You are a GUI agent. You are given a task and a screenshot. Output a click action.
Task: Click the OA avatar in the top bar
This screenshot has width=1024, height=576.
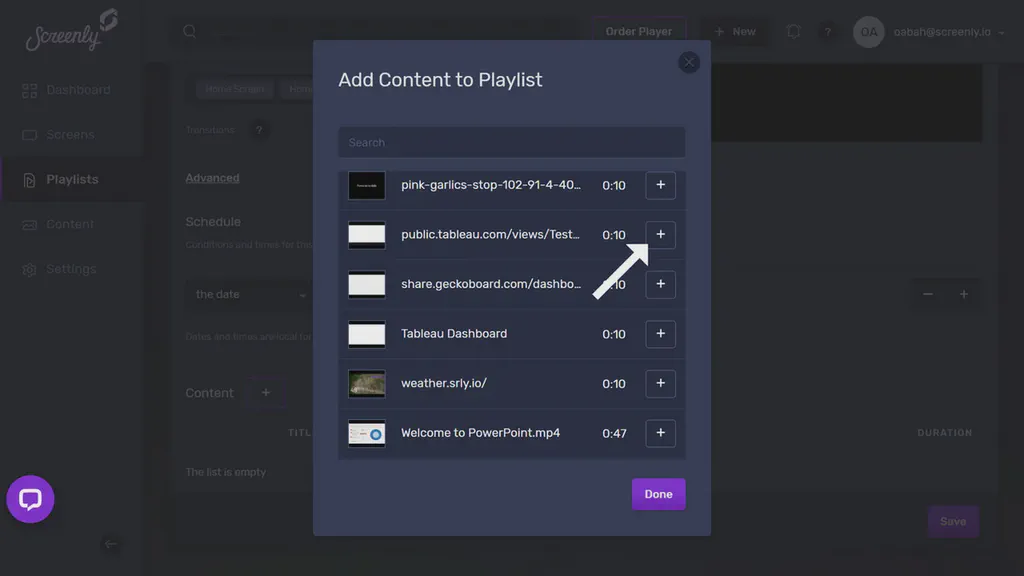(x=868, y=31)
